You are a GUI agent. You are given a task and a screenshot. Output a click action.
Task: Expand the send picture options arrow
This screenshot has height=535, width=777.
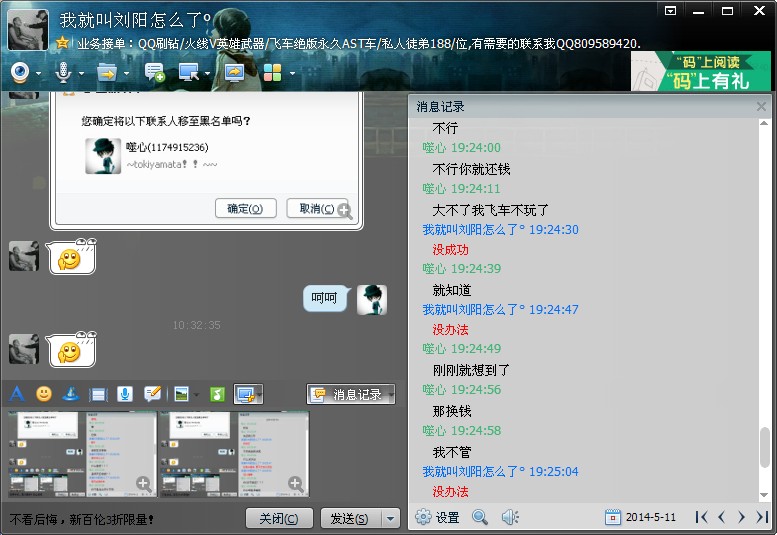[196, 395]
